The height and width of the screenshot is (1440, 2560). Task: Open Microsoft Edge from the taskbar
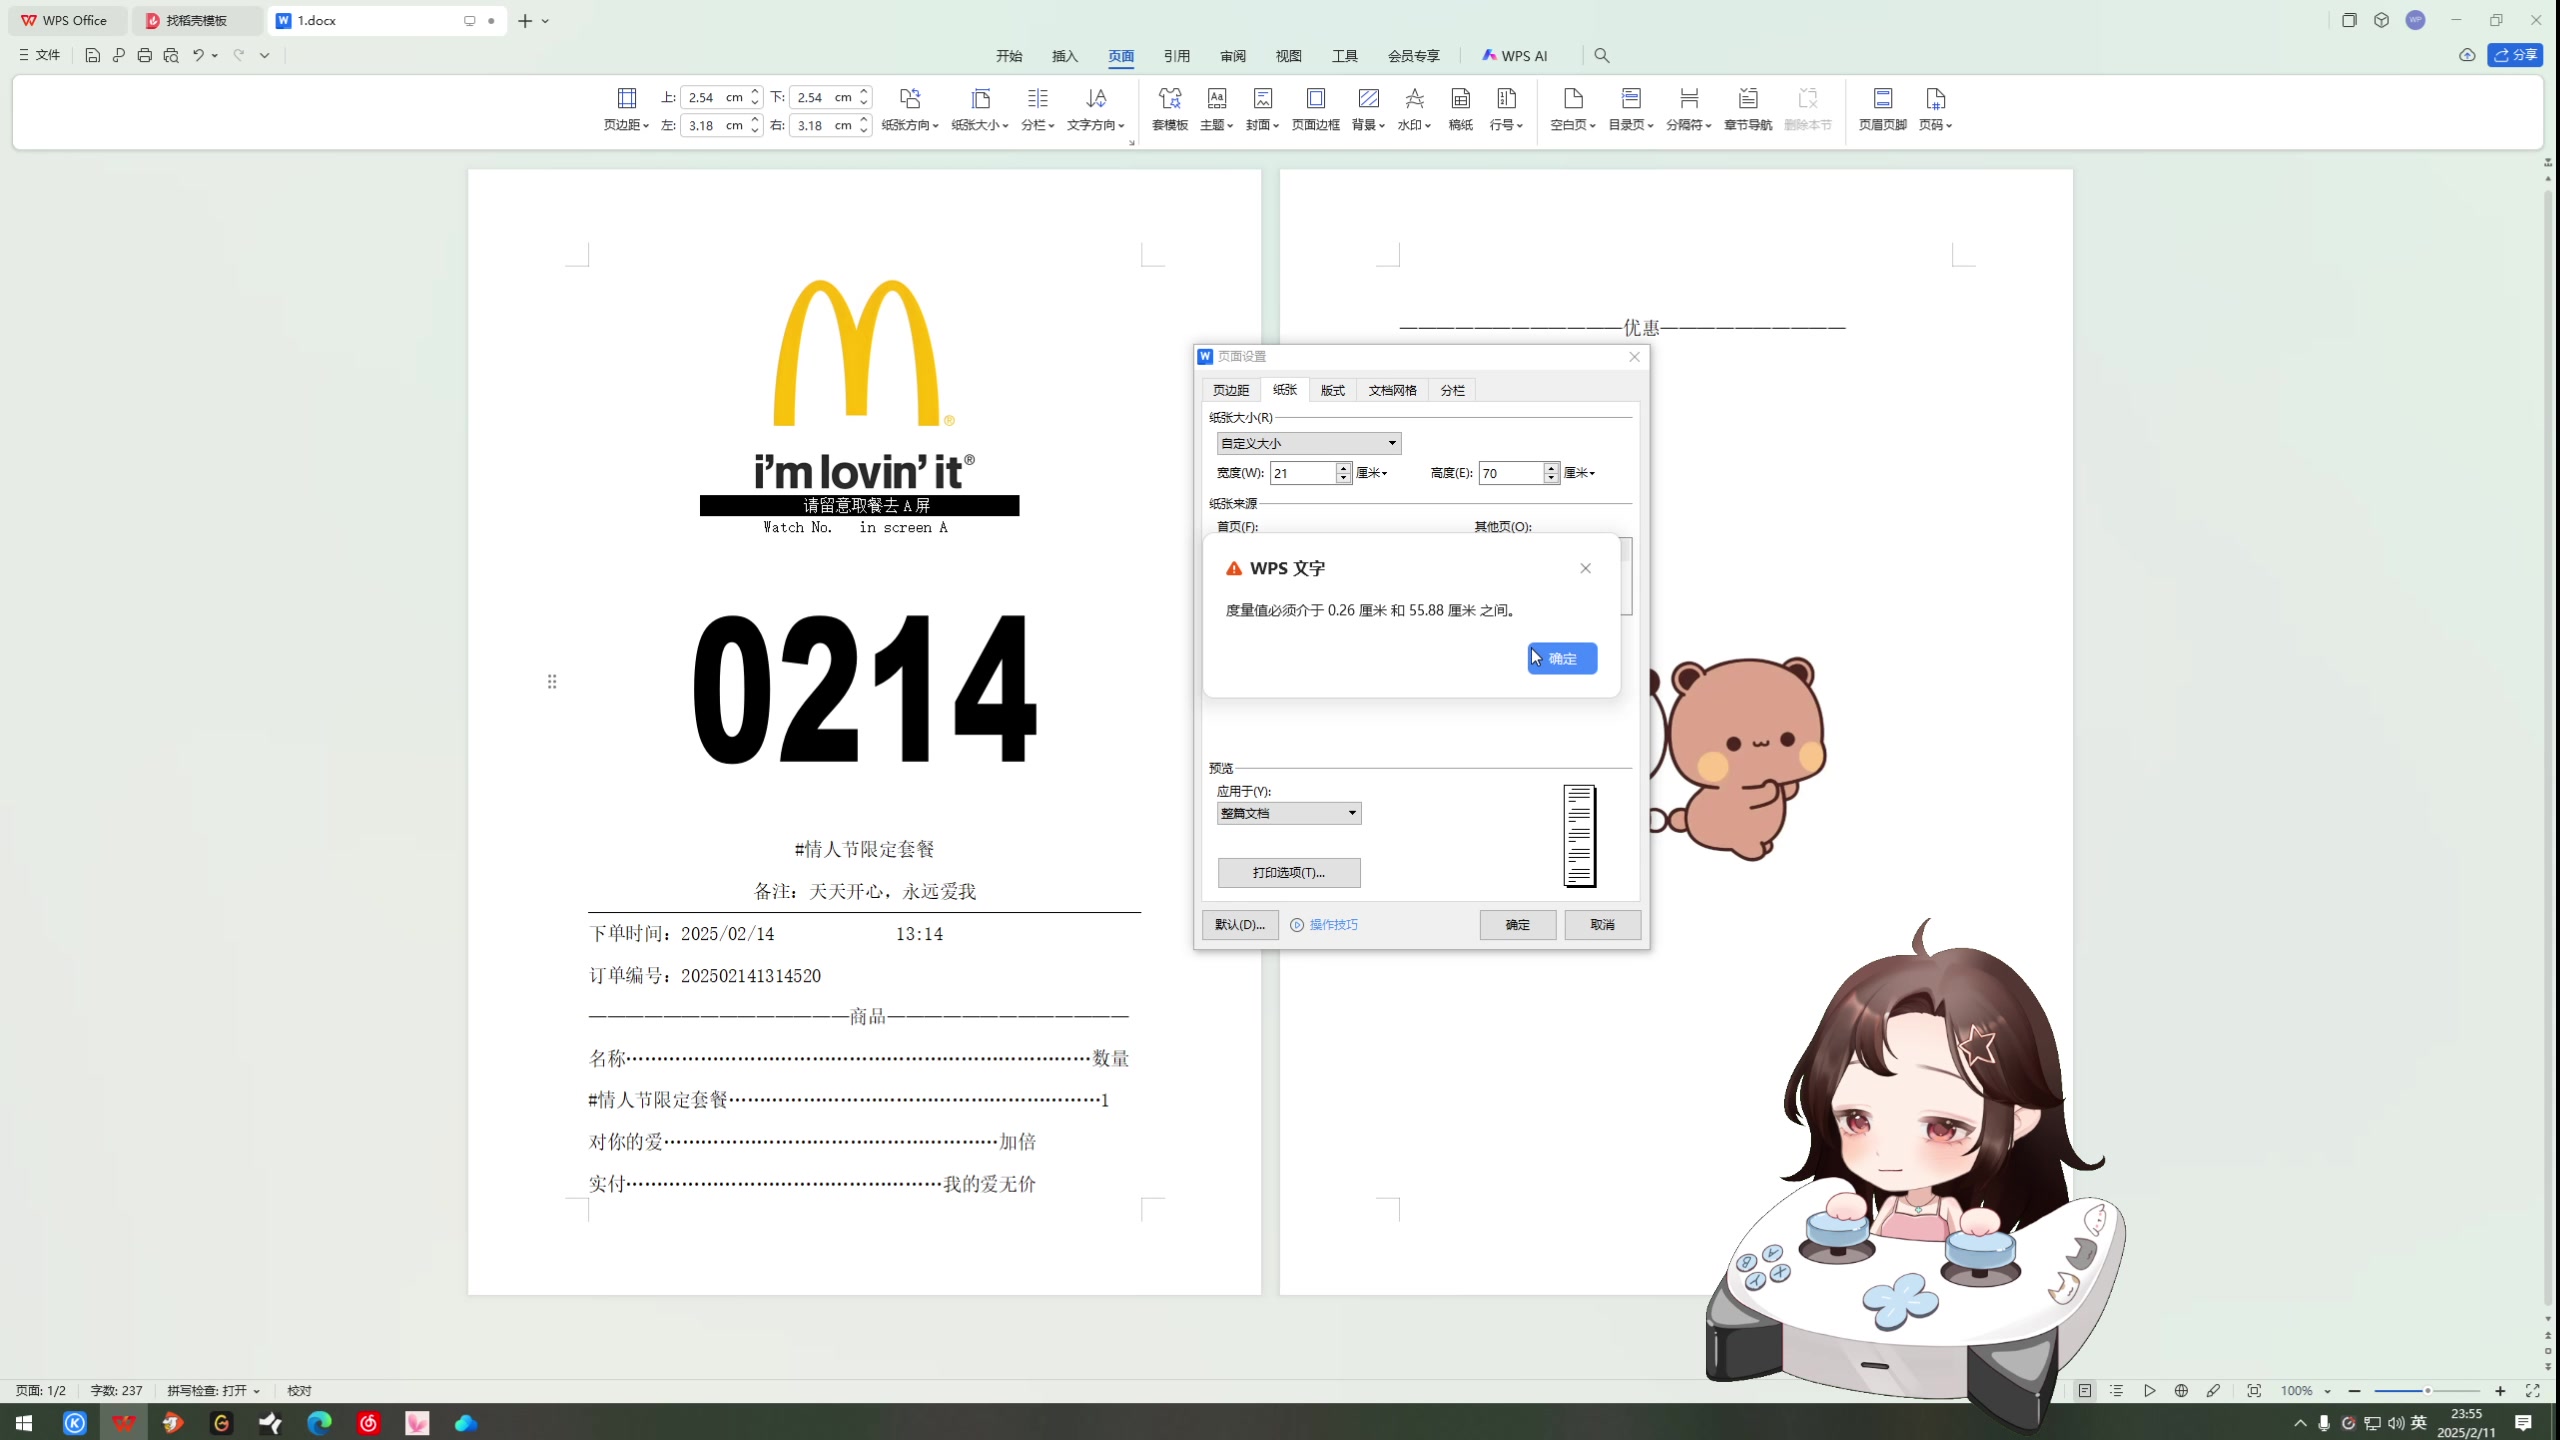click(319, 1422)
